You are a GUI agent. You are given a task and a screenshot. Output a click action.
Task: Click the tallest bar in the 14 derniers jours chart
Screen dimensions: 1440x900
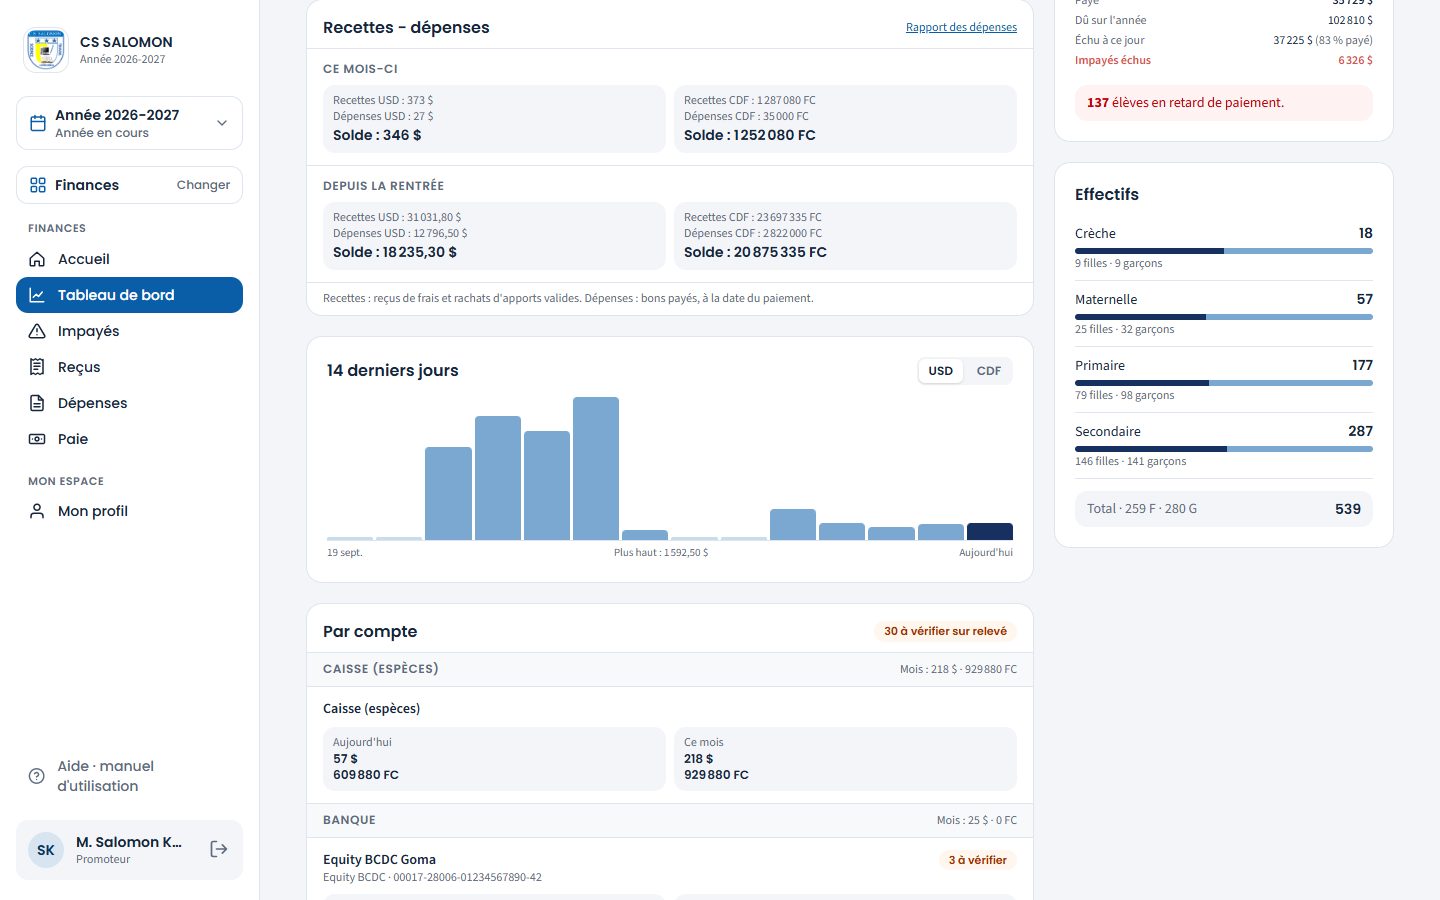[596, 468]
